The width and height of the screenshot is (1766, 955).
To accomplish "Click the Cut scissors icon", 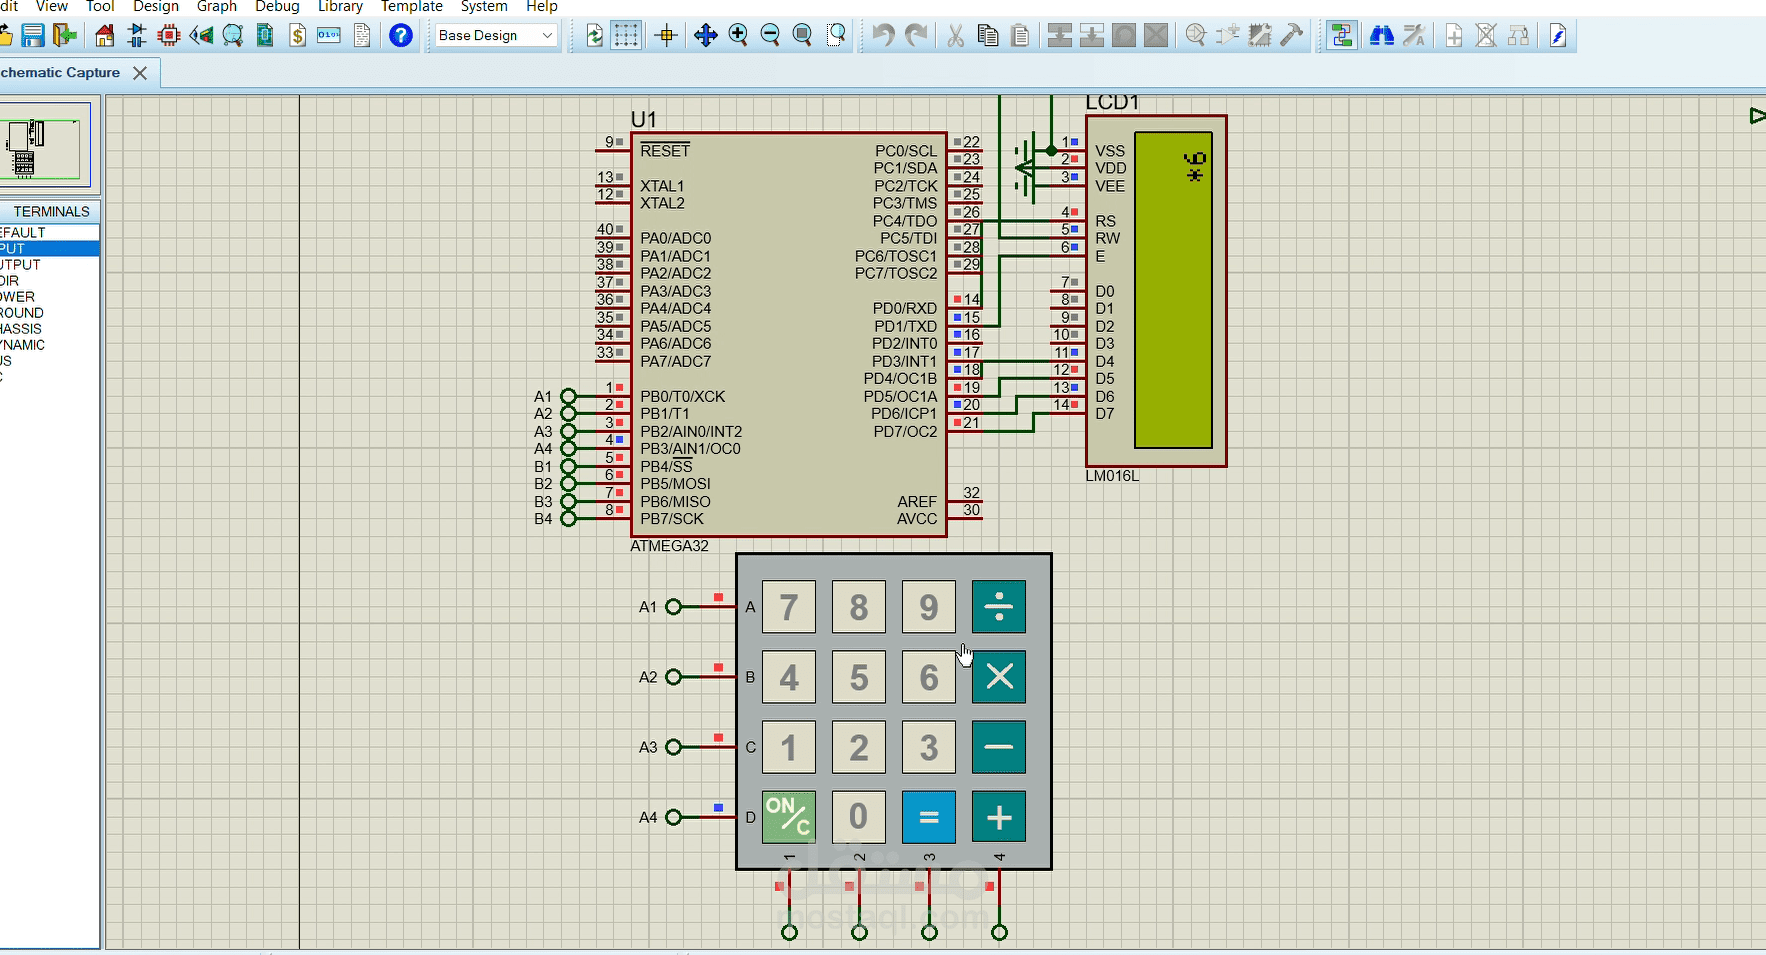I will coord(956,36).
